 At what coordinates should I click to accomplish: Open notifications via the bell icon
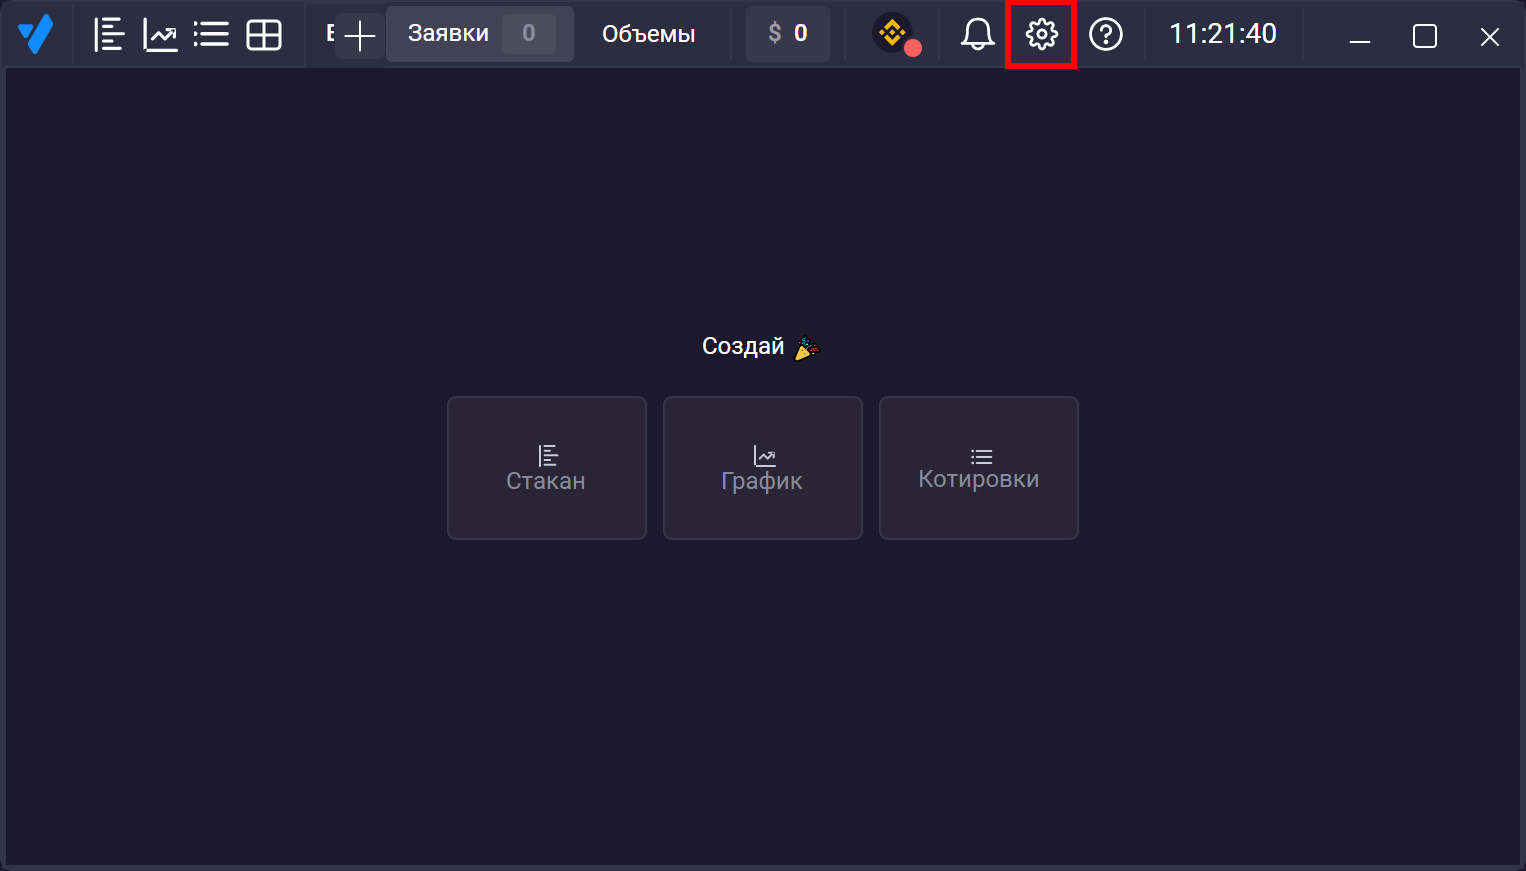[977, 34]
